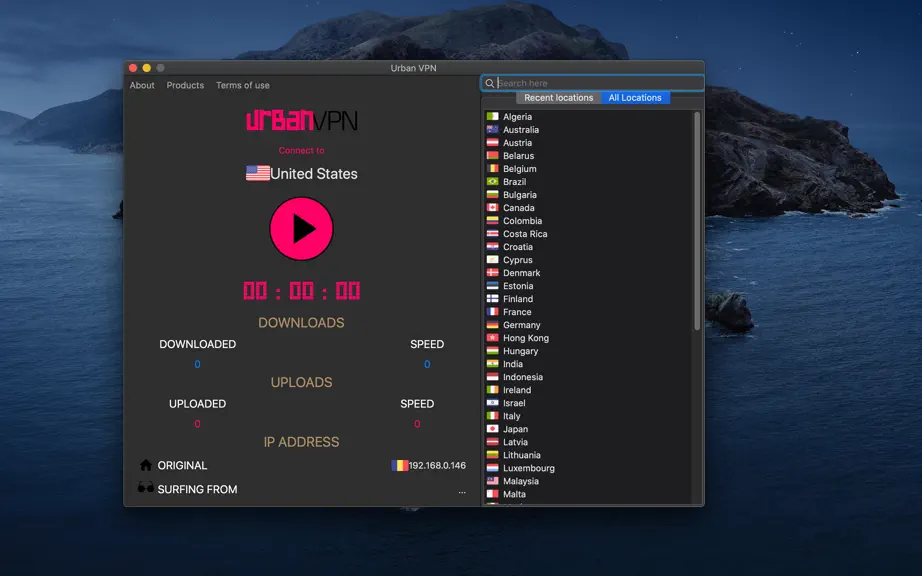Viewport: 922px width, 576px height.
Task: Start the VPN with the pink play button
Action: click(301, 229)
